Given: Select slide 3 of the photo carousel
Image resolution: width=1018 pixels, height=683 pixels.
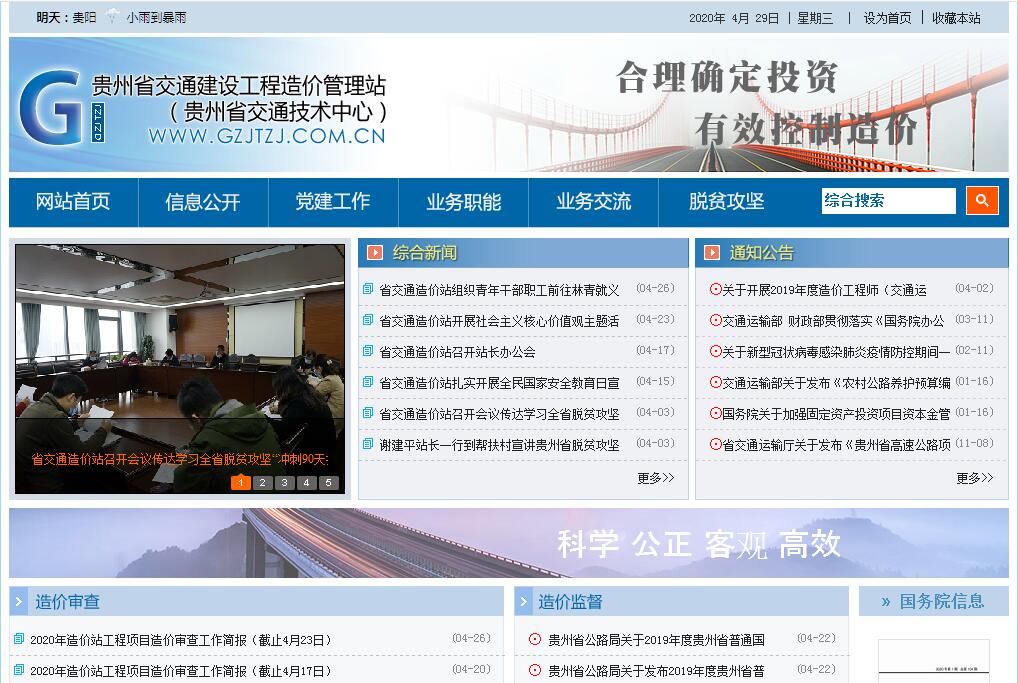Looking at the screenshot, I should pos(284,482).
